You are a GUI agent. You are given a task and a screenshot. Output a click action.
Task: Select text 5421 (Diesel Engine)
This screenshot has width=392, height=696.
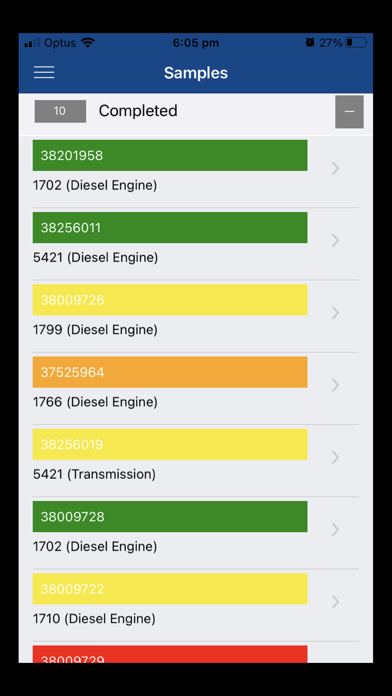95,257
